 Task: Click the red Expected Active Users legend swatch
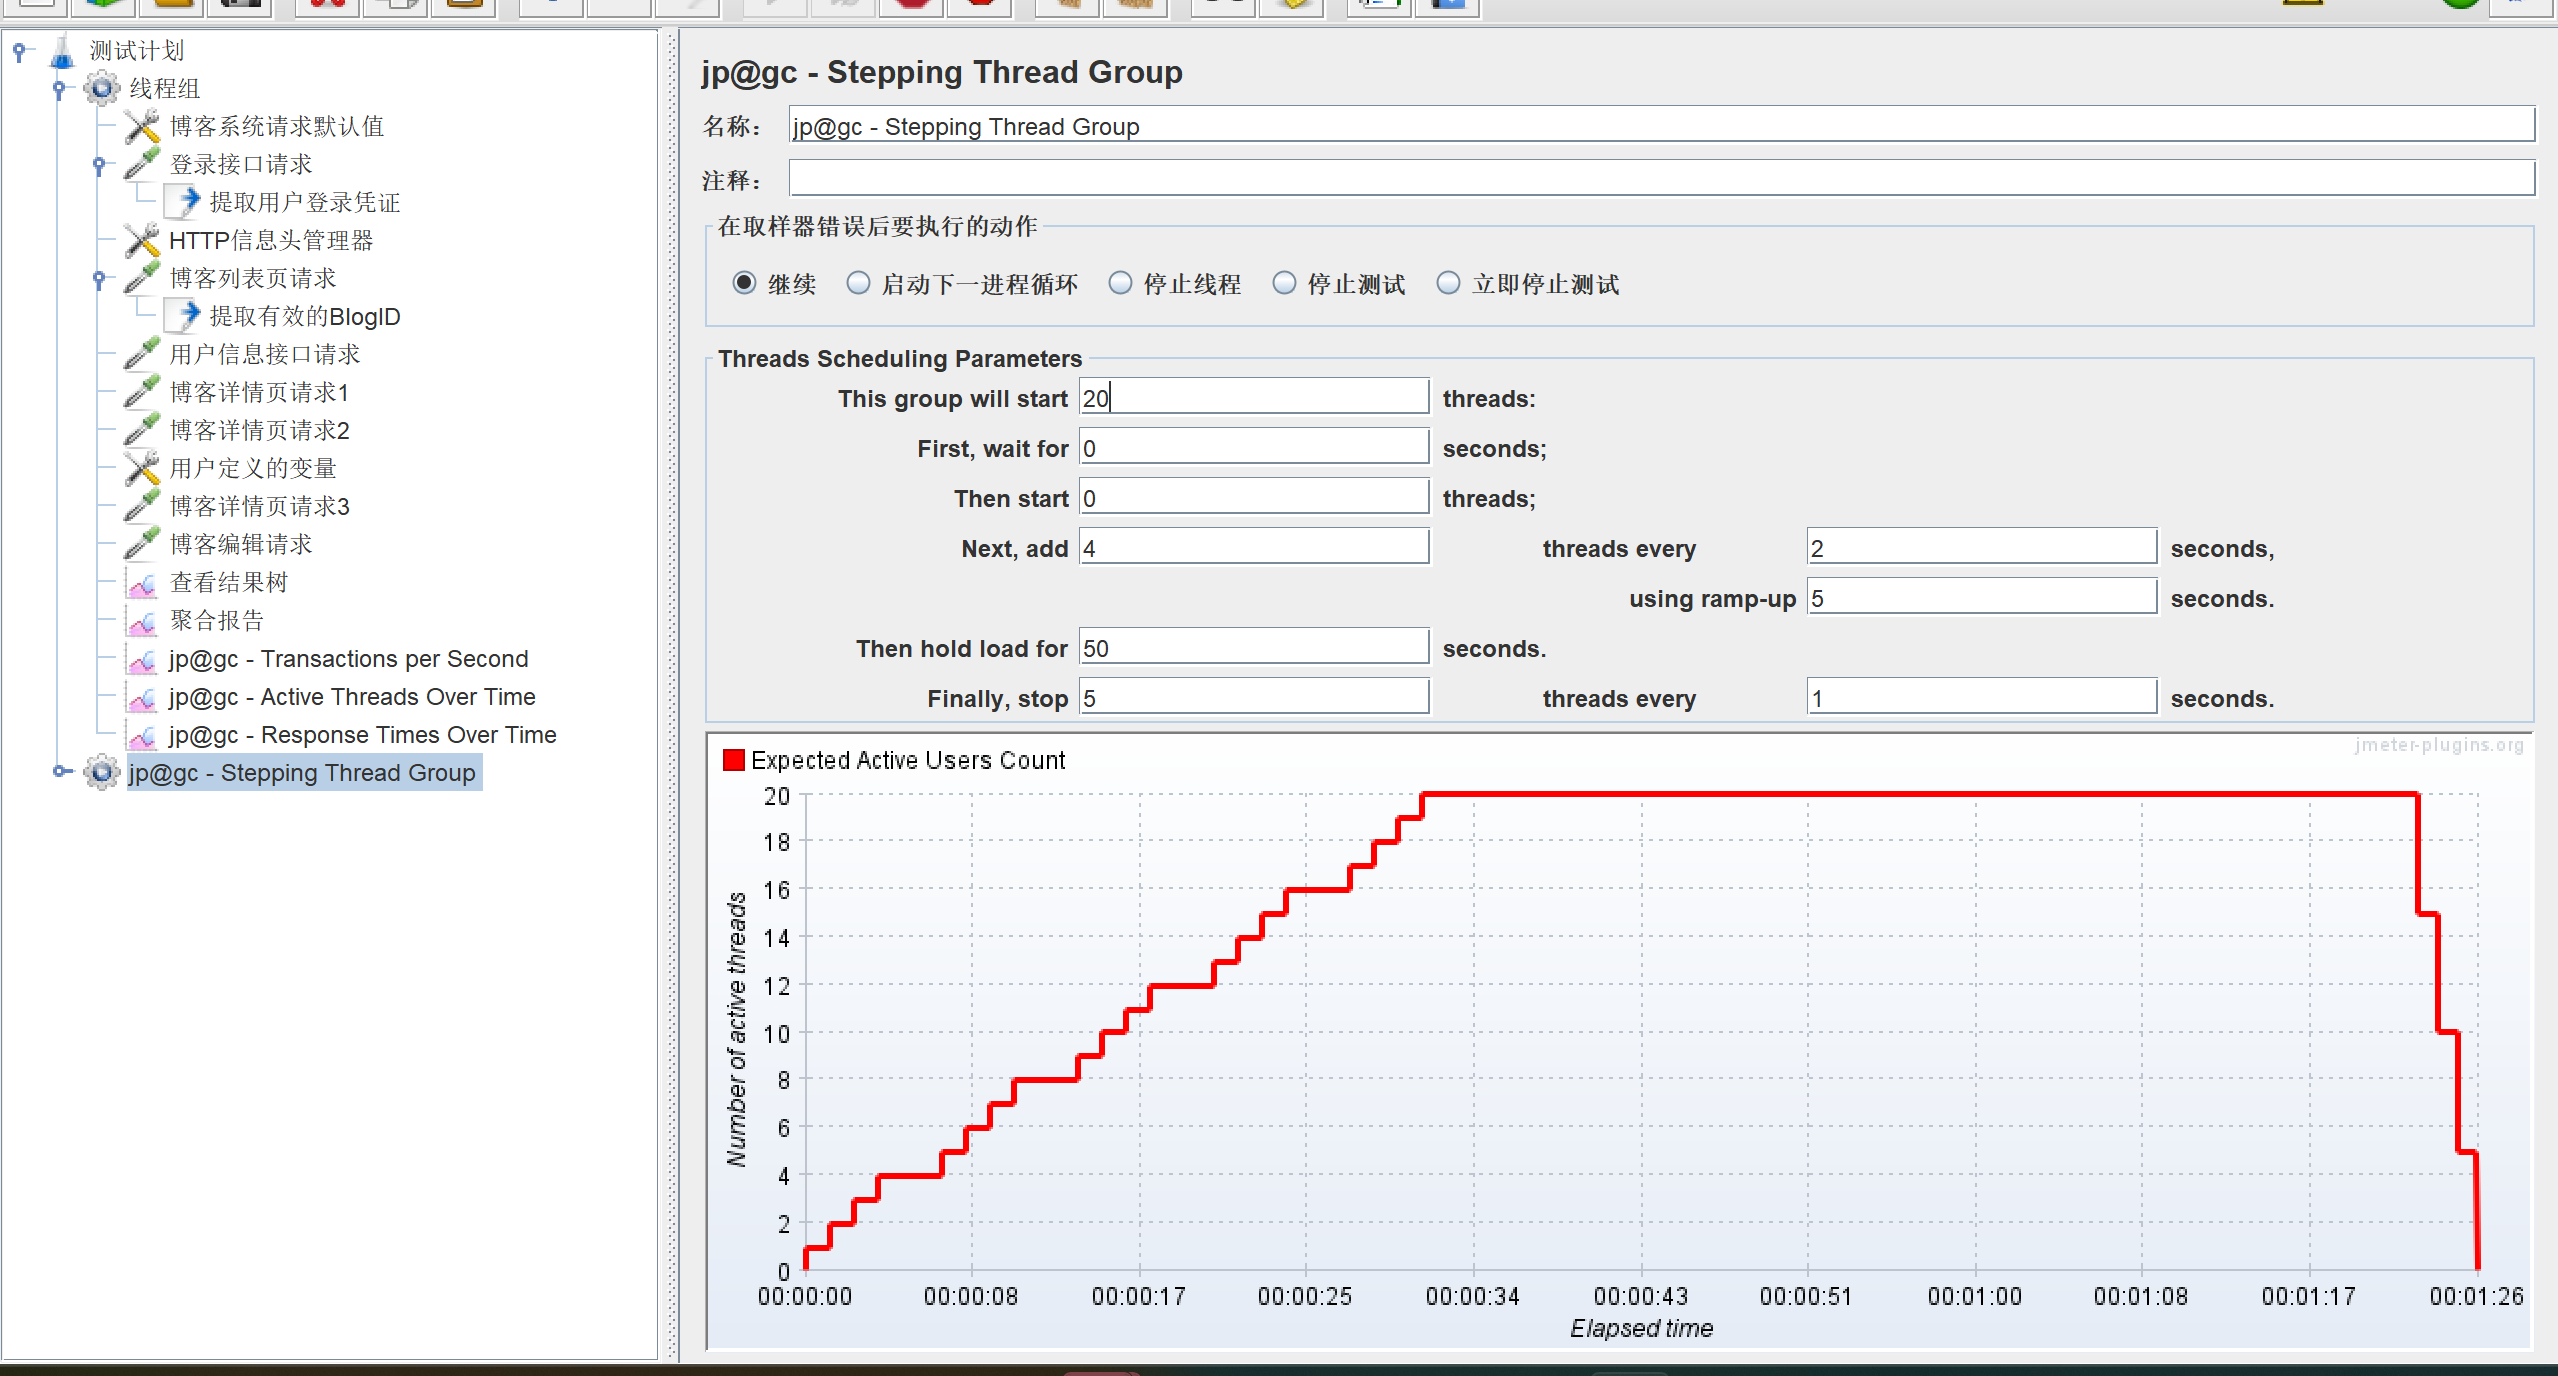point(733,761)
